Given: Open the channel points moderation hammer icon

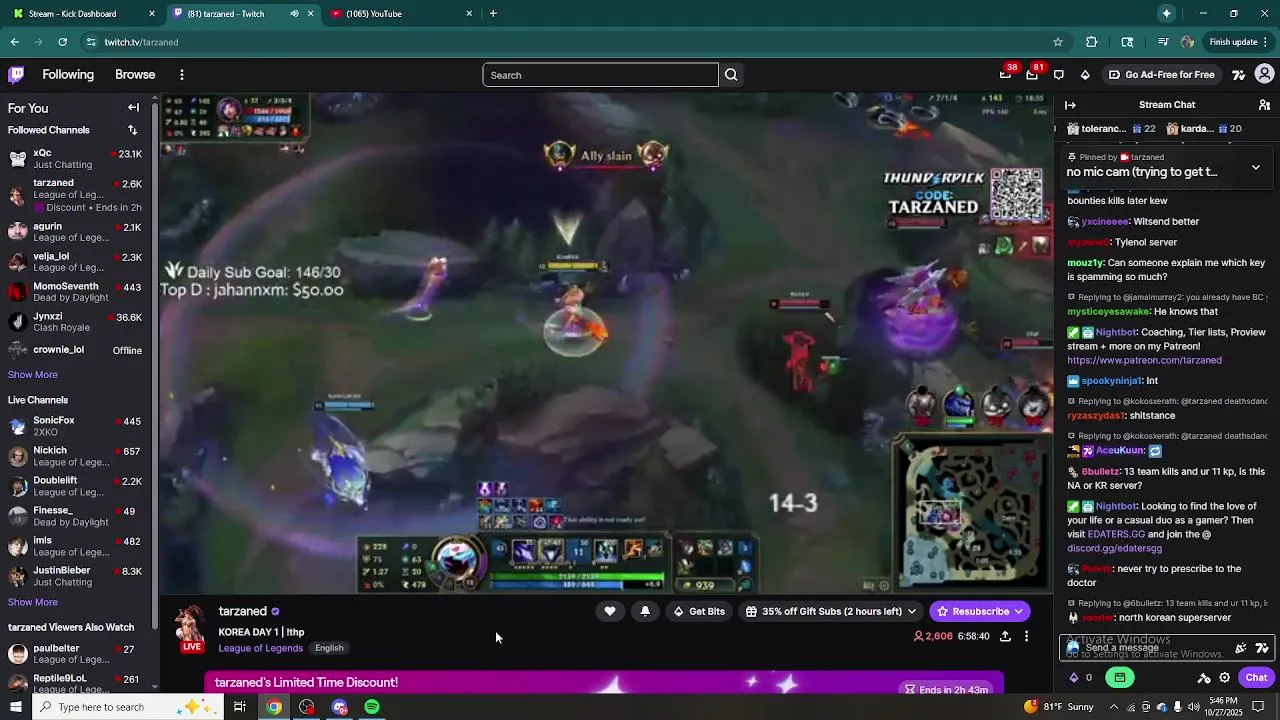Looking at the screenshot, I should [x=1204, y=677].
